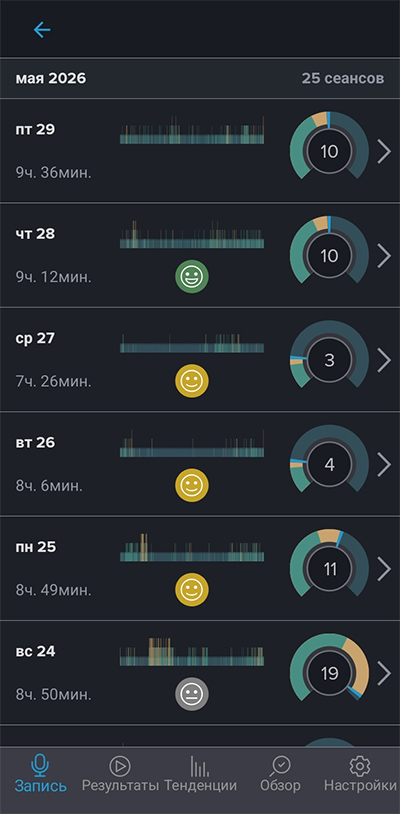
Task: Tap snore timeline graph for вс 24
Action: pos(192,652)
